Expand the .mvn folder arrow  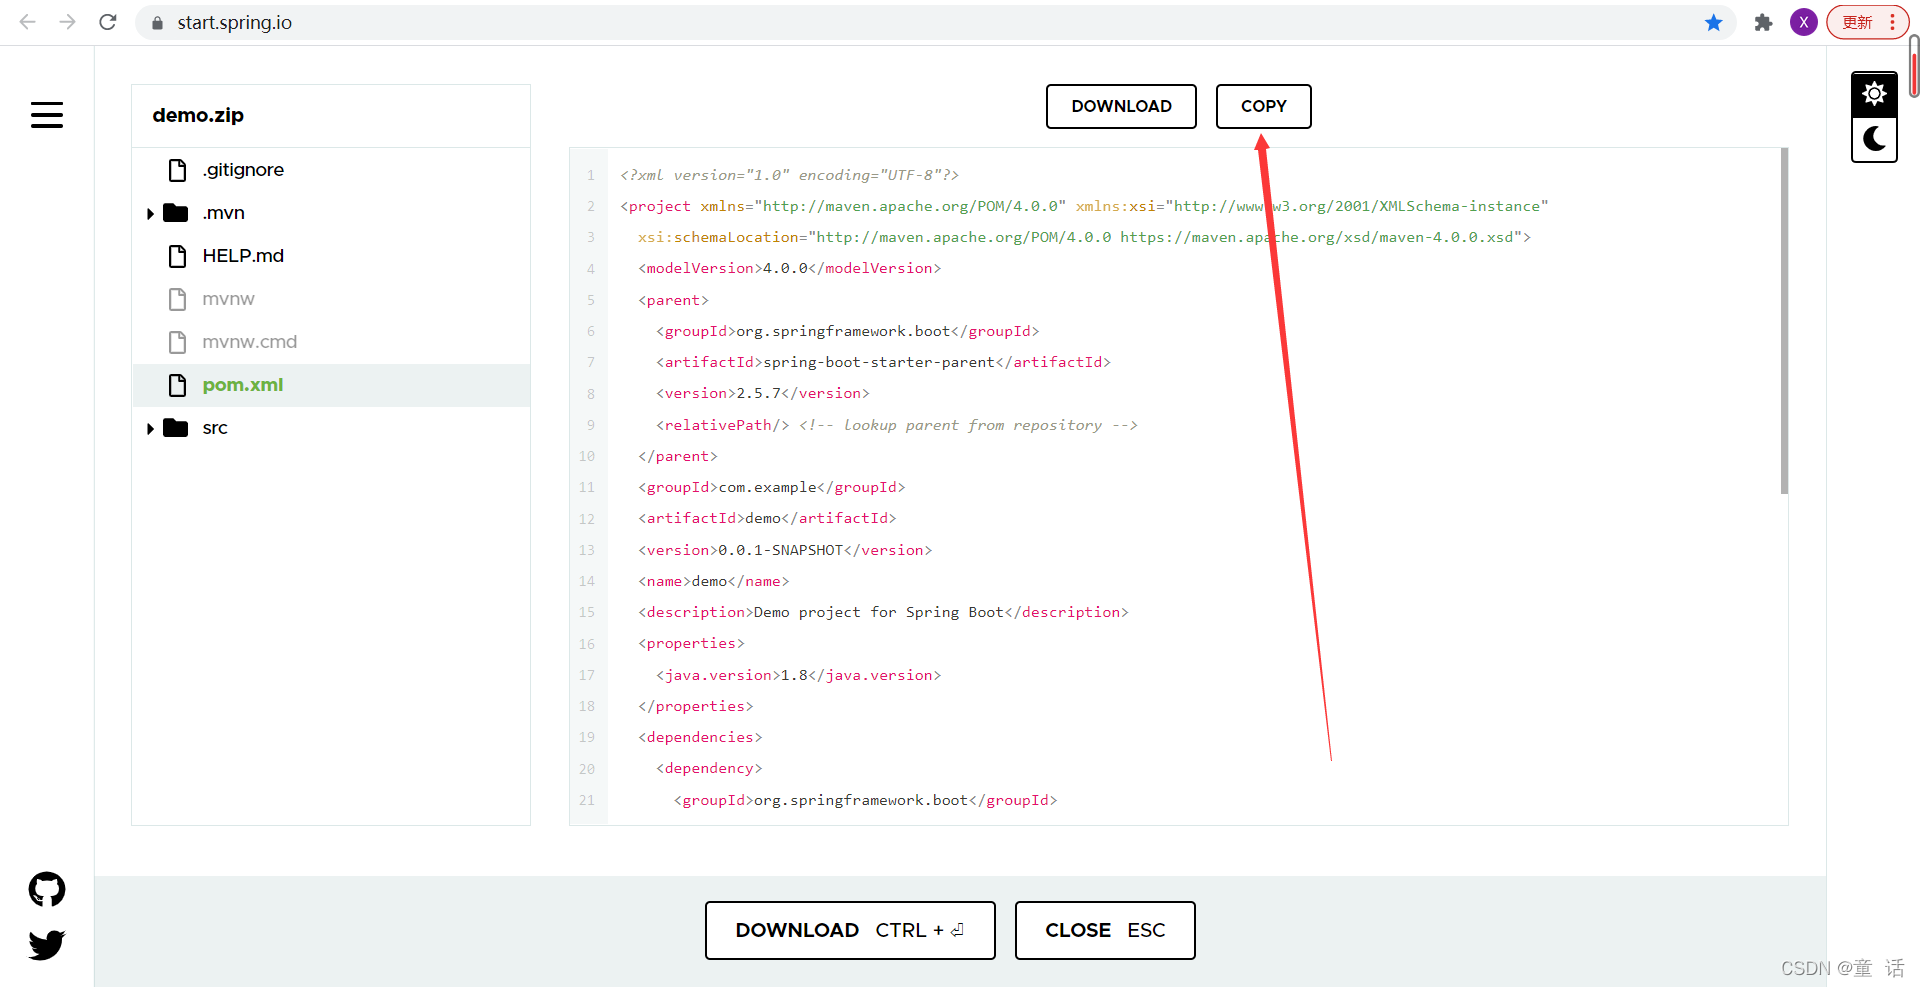pos(150,214)
